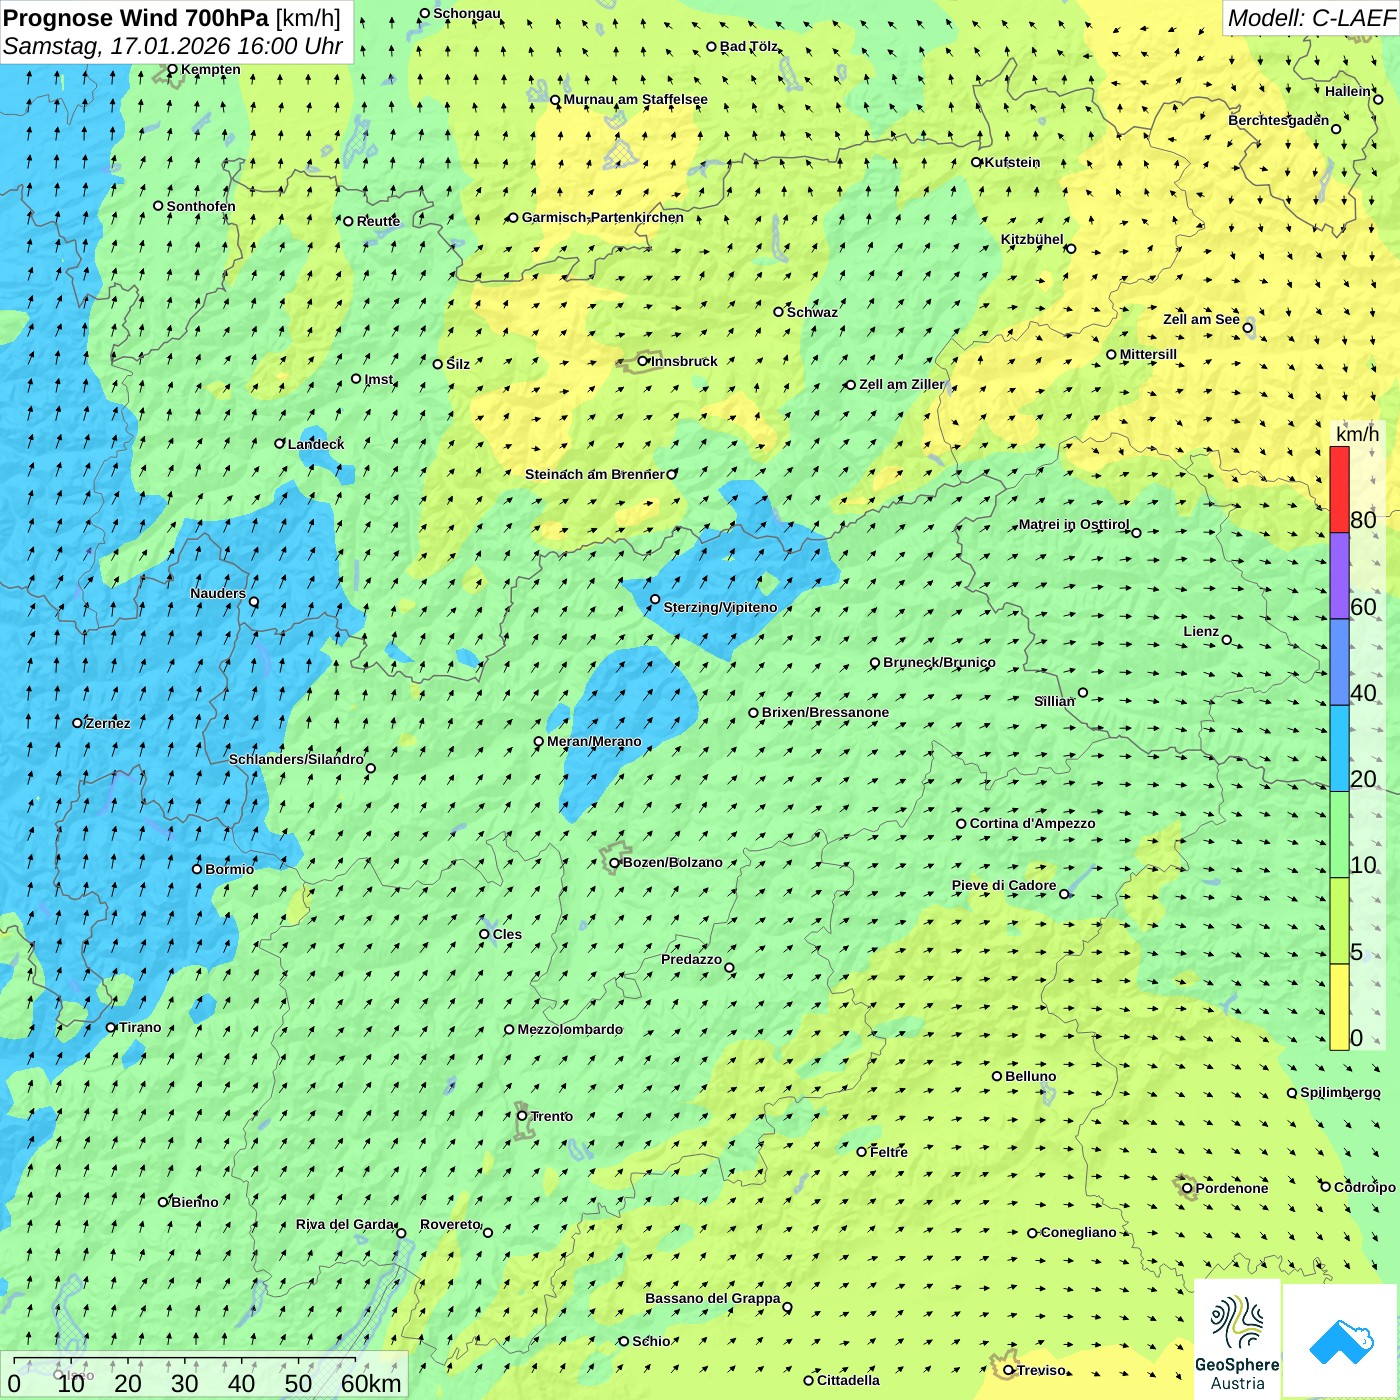
Task: Select the red legend color above 80
Action: click(x=1339, y=489)
